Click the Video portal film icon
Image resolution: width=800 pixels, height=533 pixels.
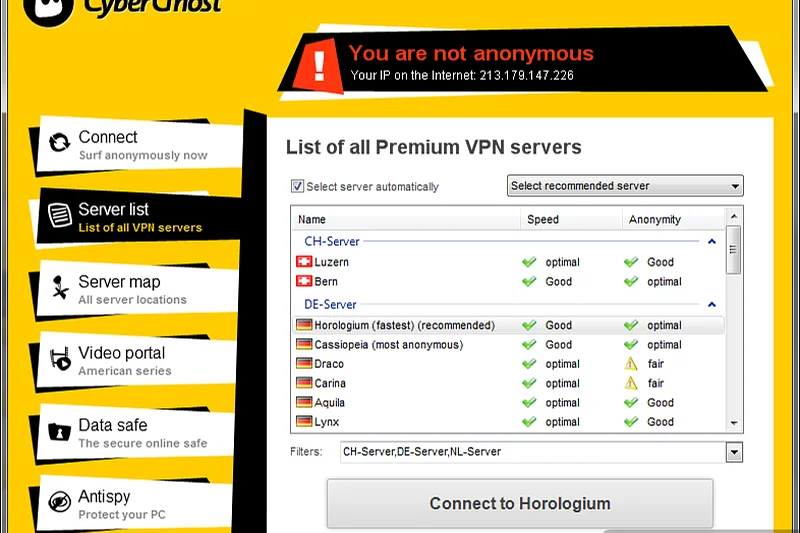(x=60, y=359)
